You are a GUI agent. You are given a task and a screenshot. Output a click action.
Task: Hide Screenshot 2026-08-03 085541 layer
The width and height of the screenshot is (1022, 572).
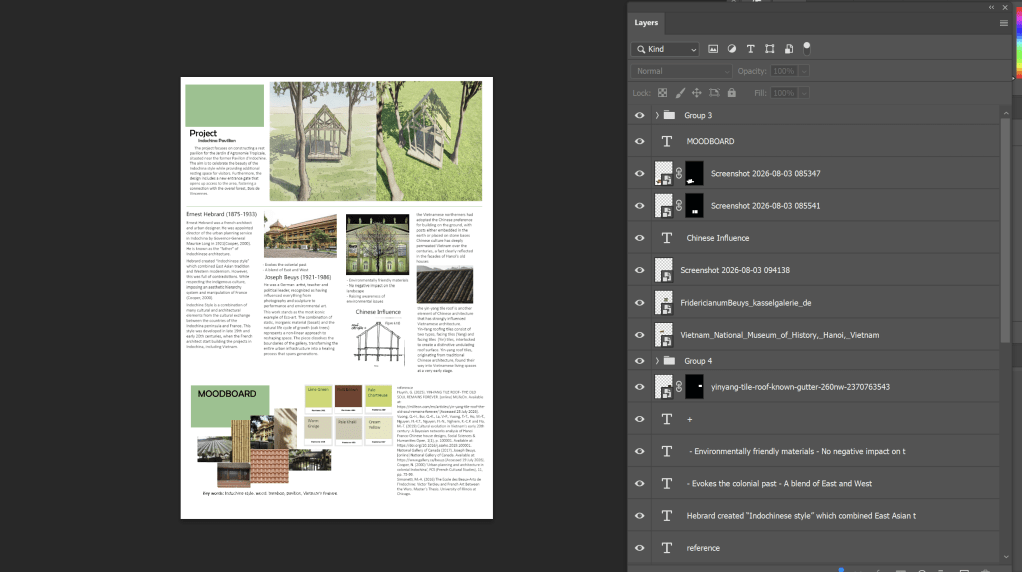639,206
